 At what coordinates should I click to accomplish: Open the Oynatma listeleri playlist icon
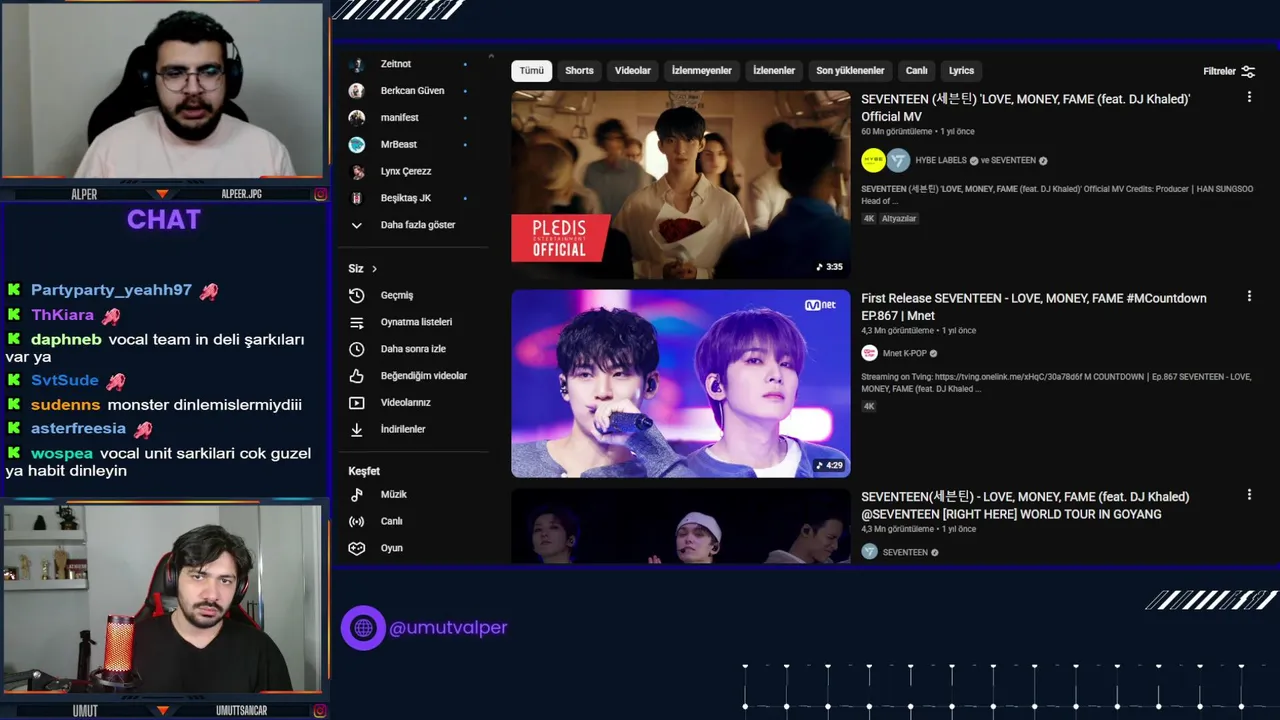click(357, 322)
